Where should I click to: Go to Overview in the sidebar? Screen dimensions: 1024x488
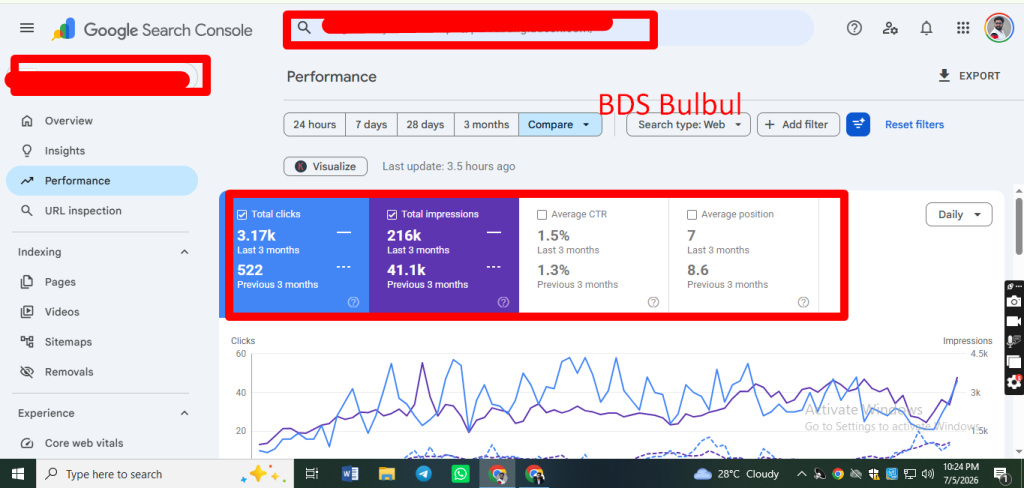(102, 121)
